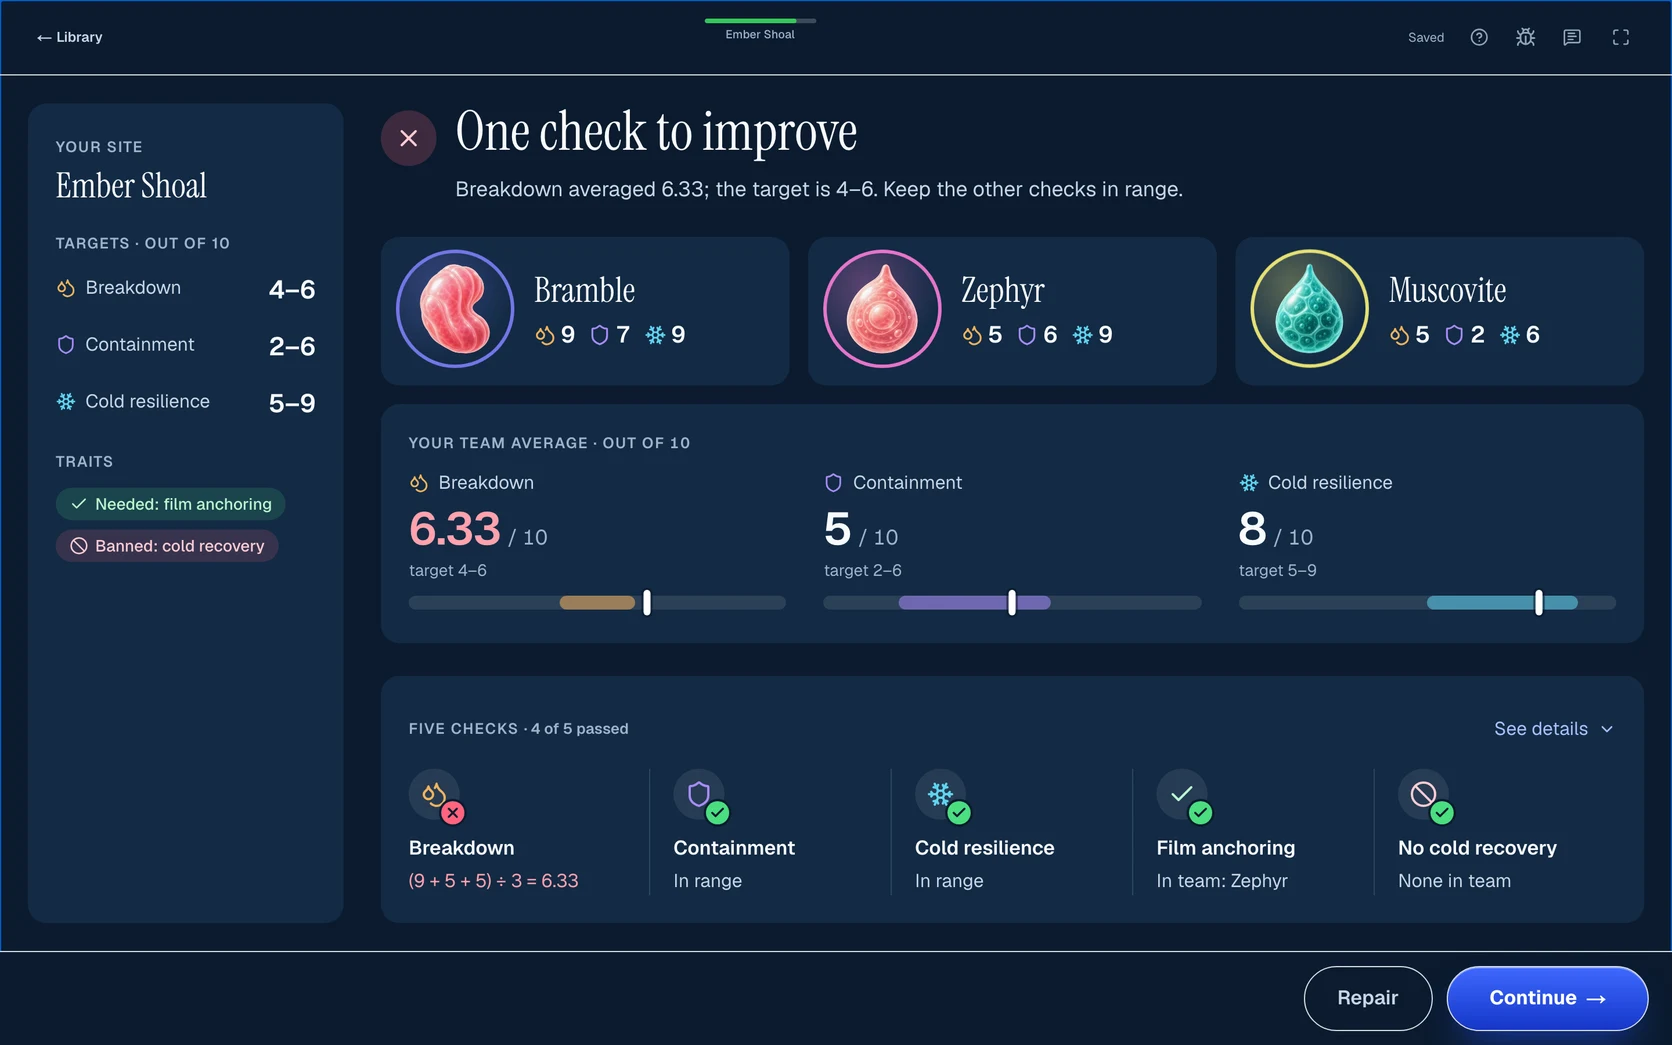The height and width of the screenshot is (1045, 1672).
Task: Click Zephyr's containment shield stat icon
Action: 1027,335
